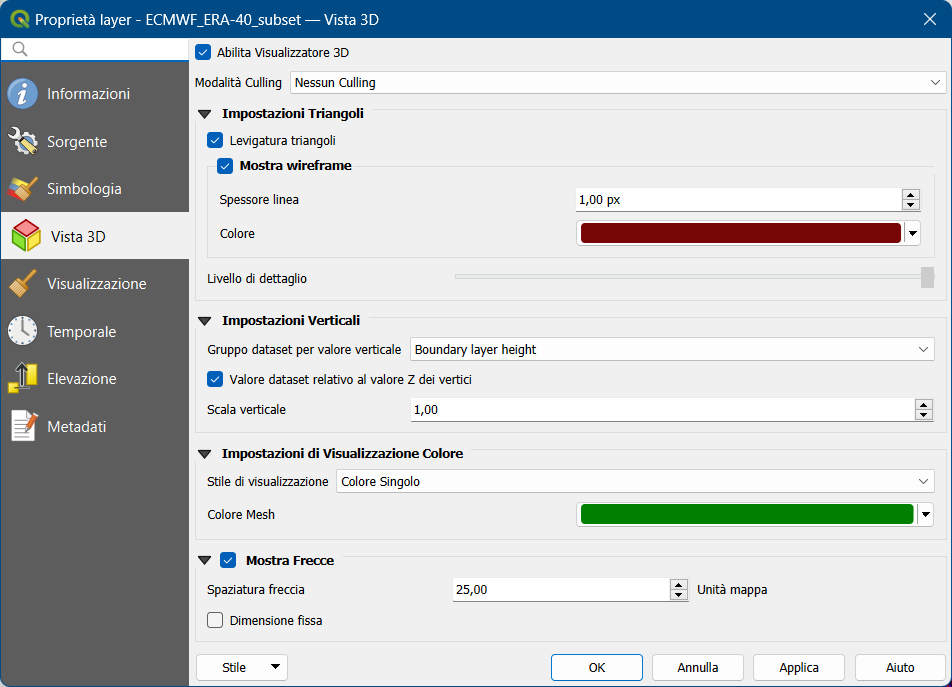952x687 pixels.
Task: Click the Informazioni info icon
Action: tap(22, 93)
